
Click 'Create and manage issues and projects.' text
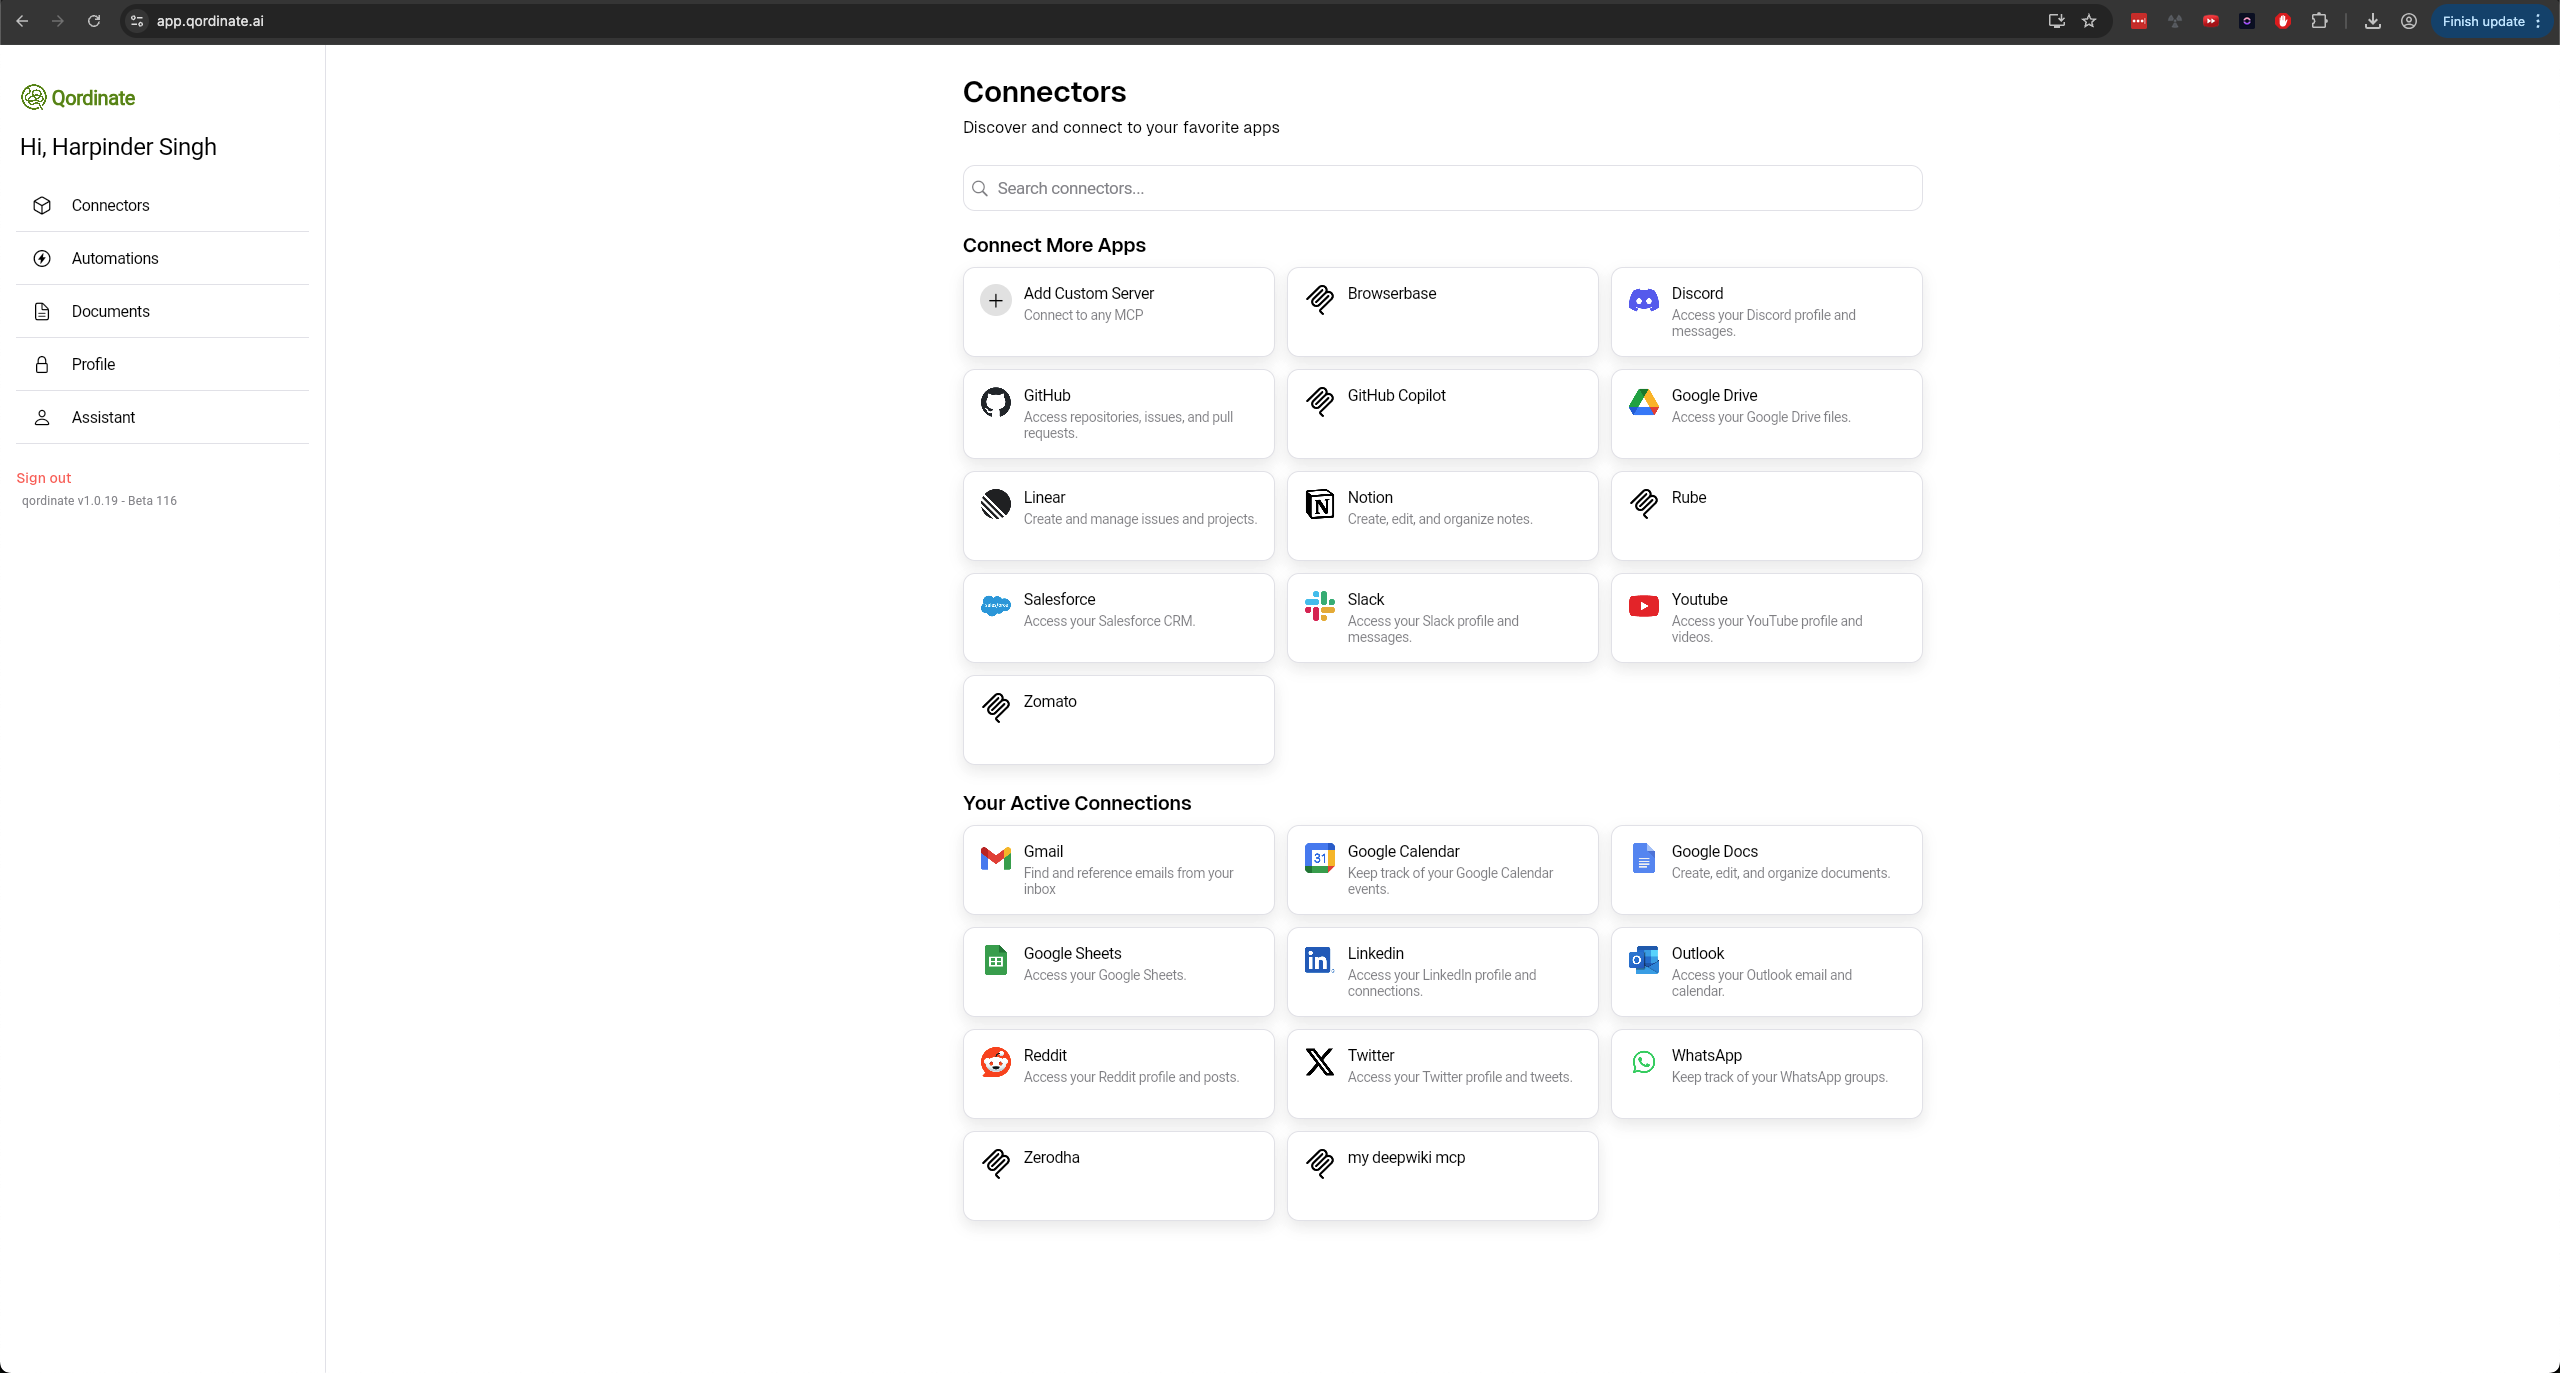click(1140, 519)
